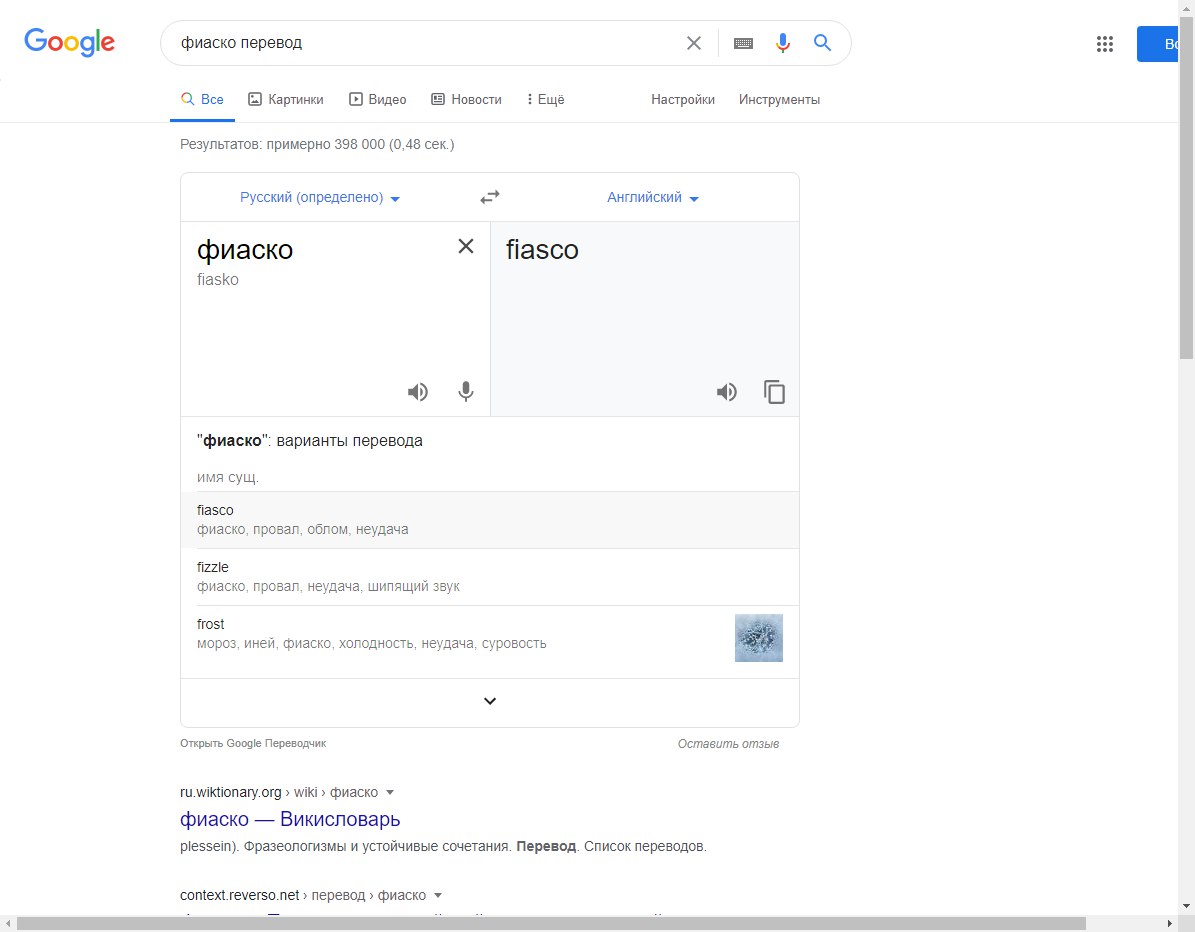Use microphone input in the translator

pyautogui.click(x=466, y=392)
